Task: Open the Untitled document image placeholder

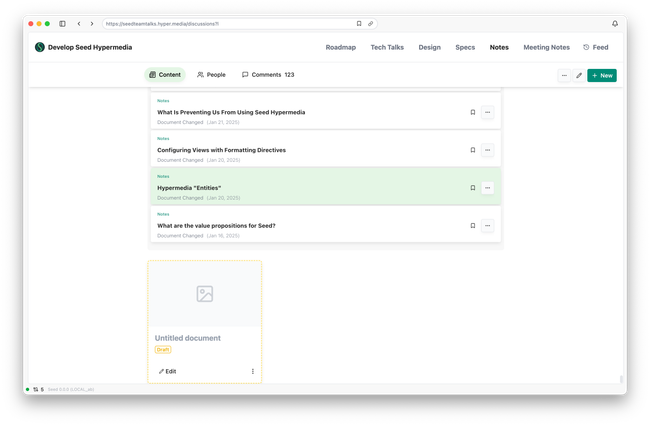Action: pos(204,294)
